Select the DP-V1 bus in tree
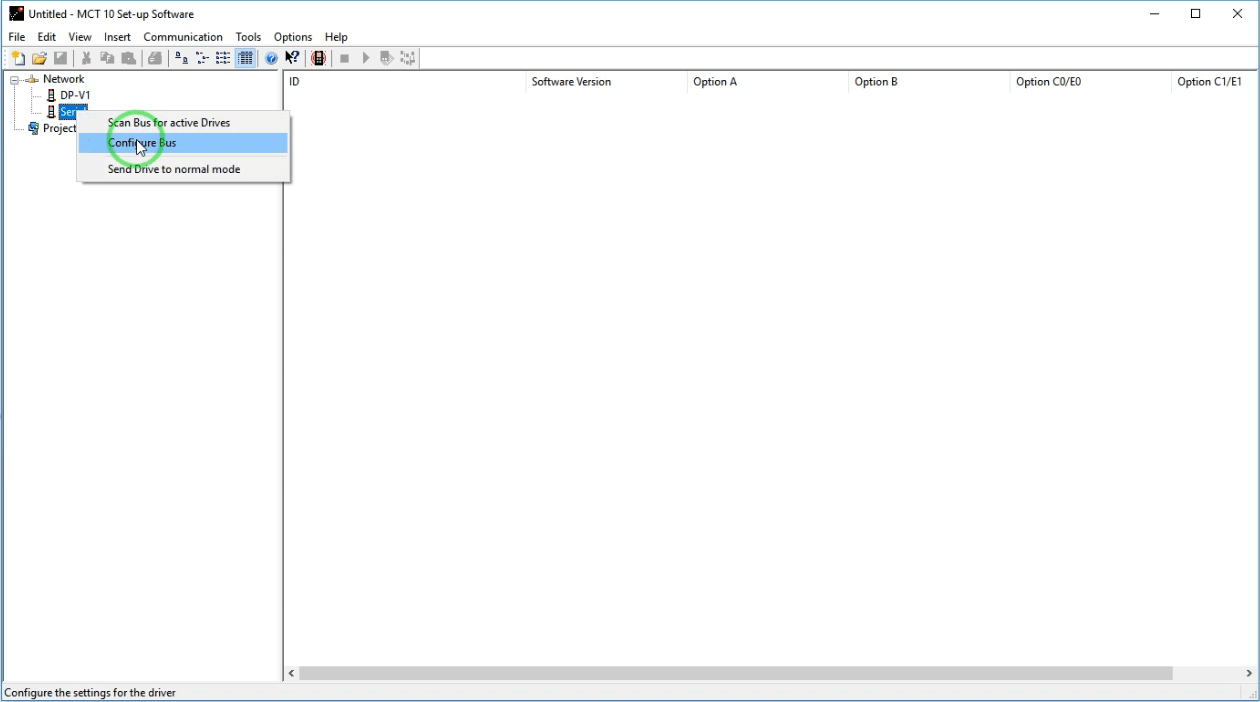The height and width of the screenshot is (702, 1260). (74, 96)
